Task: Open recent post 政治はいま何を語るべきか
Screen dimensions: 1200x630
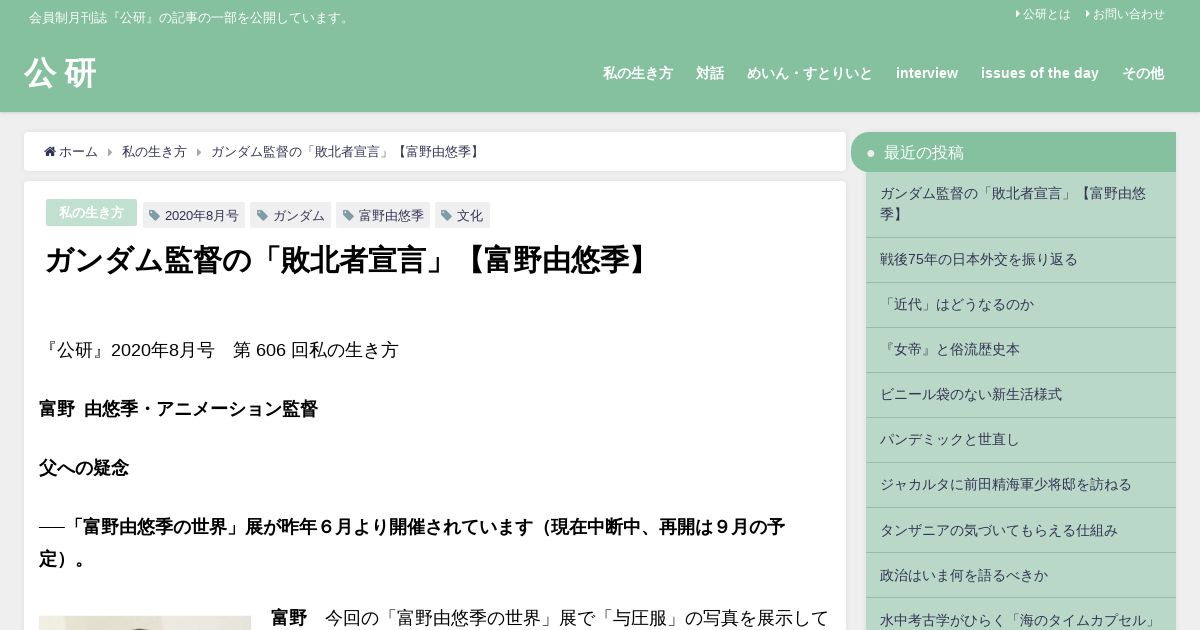Action: tap(1021, 575)
